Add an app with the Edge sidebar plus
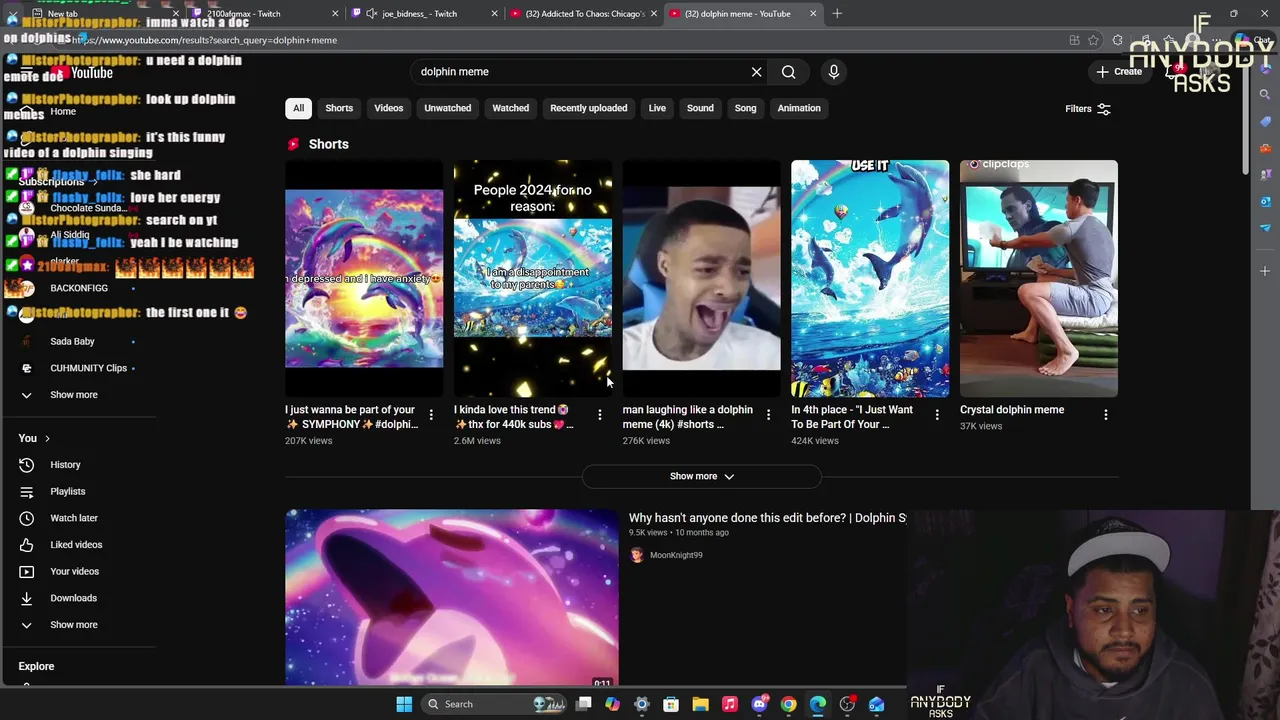This screenshot has width=1280, height=720. tap(1265, 271)
